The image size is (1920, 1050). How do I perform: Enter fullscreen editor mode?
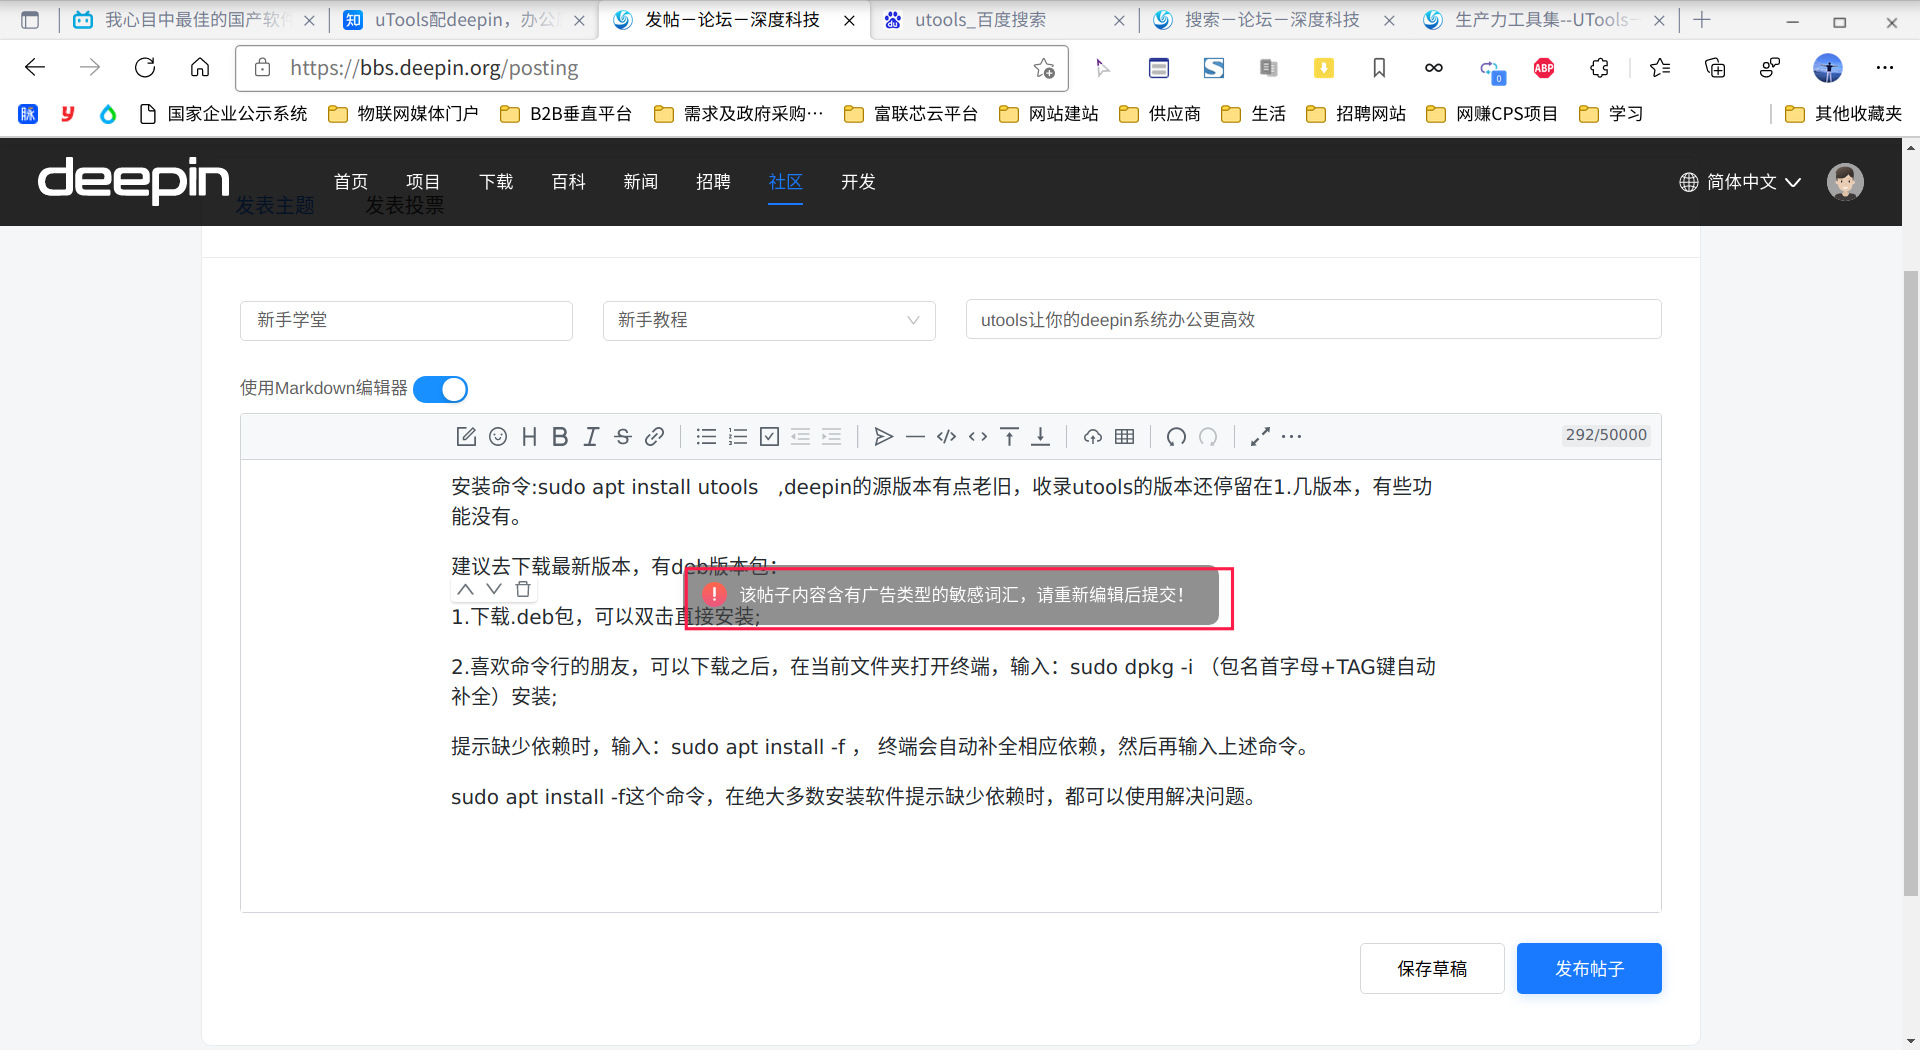(1260, 437)
